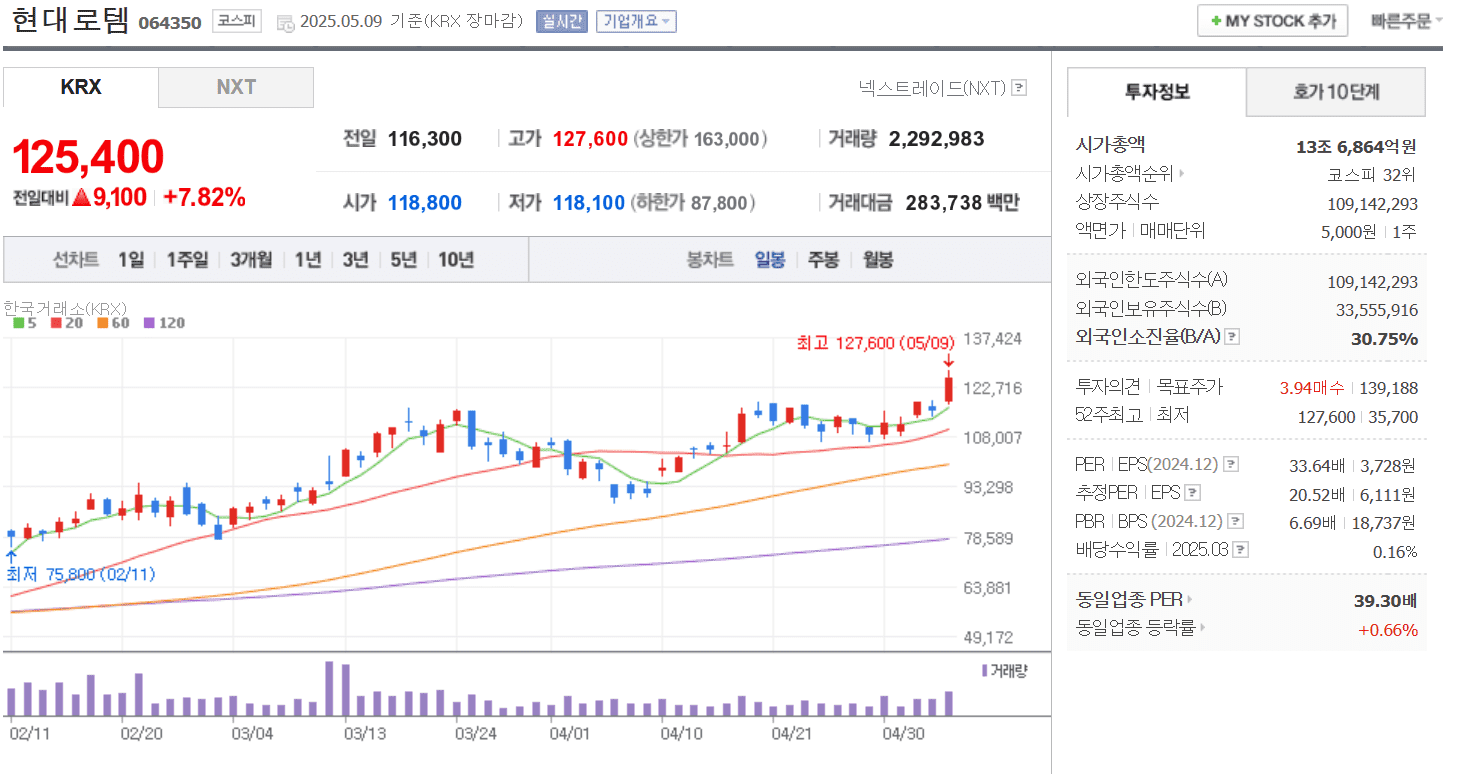The width and height of the screenshot is (1471, 774).
Task: Click the arrow icon beside 시가총액순위
Action: coord(1181,173)
